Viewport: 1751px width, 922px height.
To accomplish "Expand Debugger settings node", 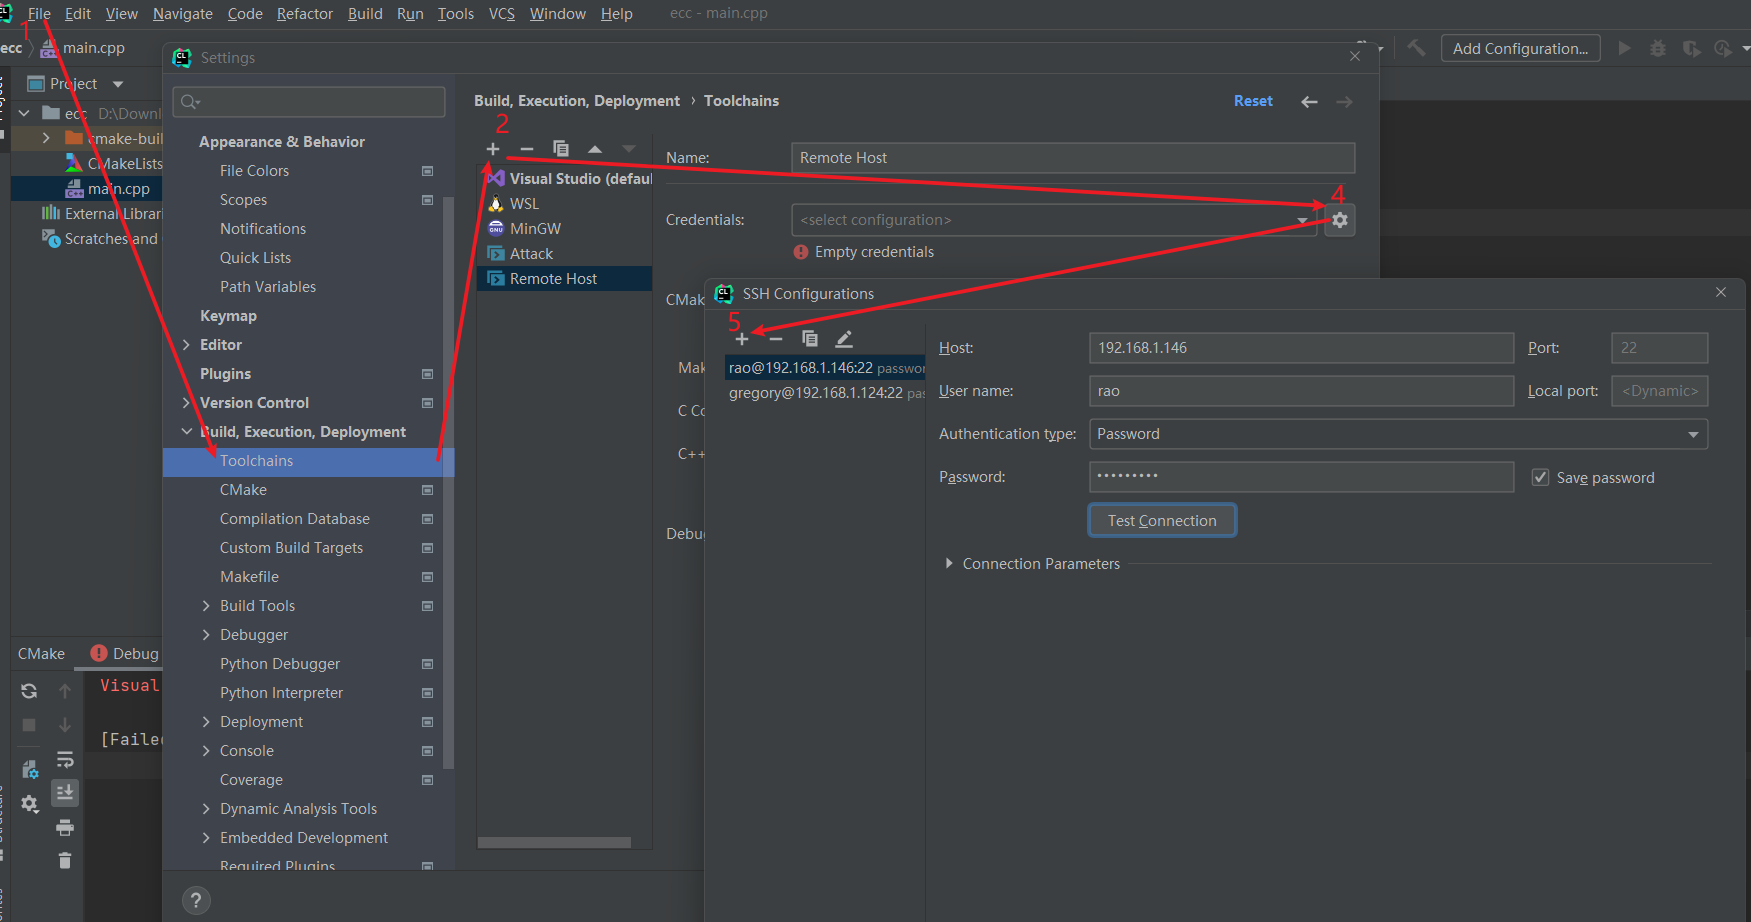I will click(x=206, y=635).
